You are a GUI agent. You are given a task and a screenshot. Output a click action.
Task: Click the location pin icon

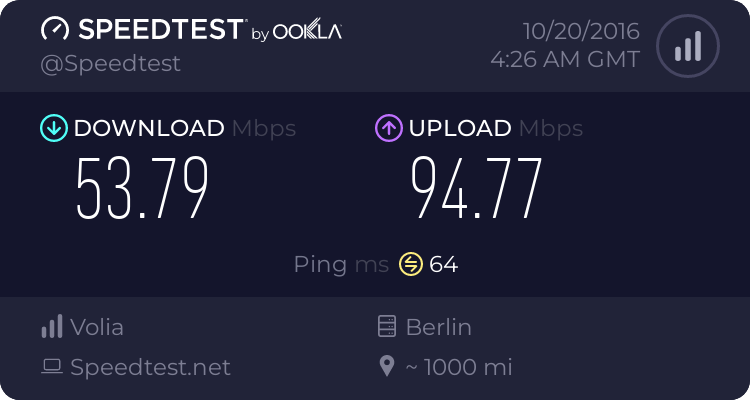386,367
